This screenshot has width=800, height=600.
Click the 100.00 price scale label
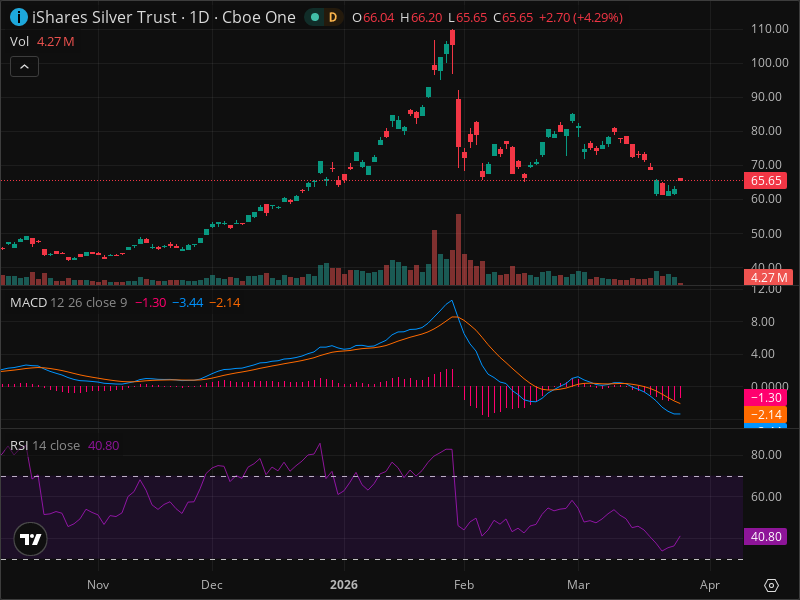click(770, 63)
